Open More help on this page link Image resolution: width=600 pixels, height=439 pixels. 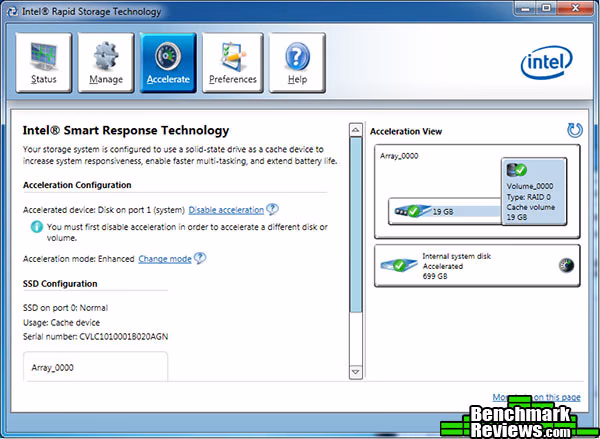click(x=536, y=397)
